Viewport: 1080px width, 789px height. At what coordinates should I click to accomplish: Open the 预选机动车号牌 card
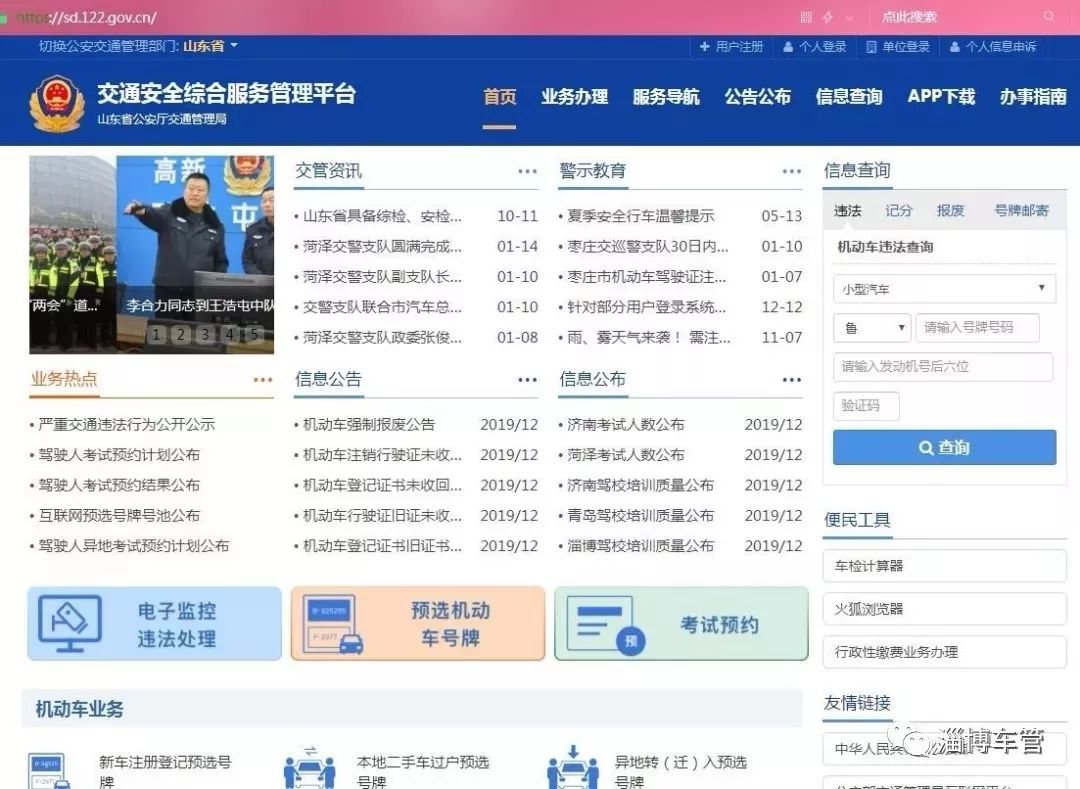tap(417, 624)
